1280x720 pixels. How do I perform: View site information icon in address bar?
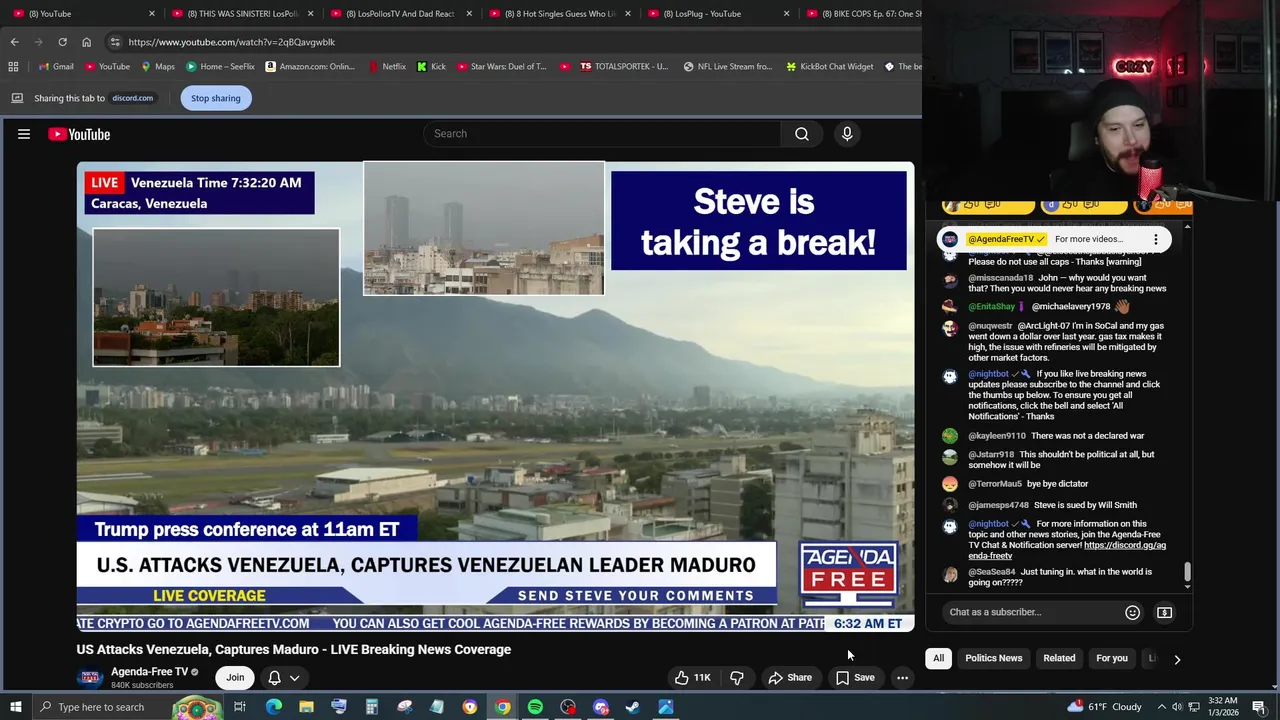[115, 42]
